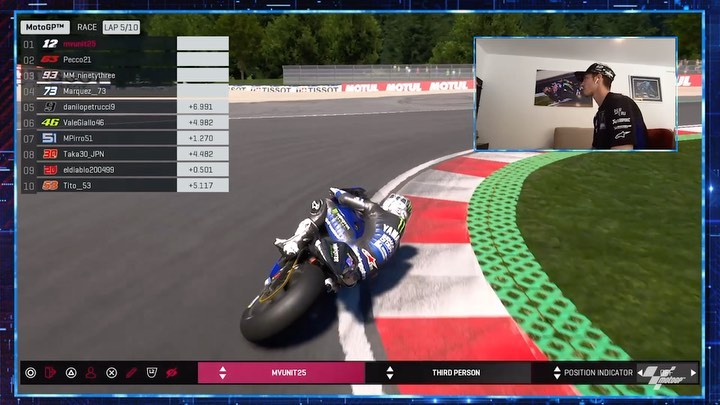Click the player webcam feed overlay

tap(575, 94)
